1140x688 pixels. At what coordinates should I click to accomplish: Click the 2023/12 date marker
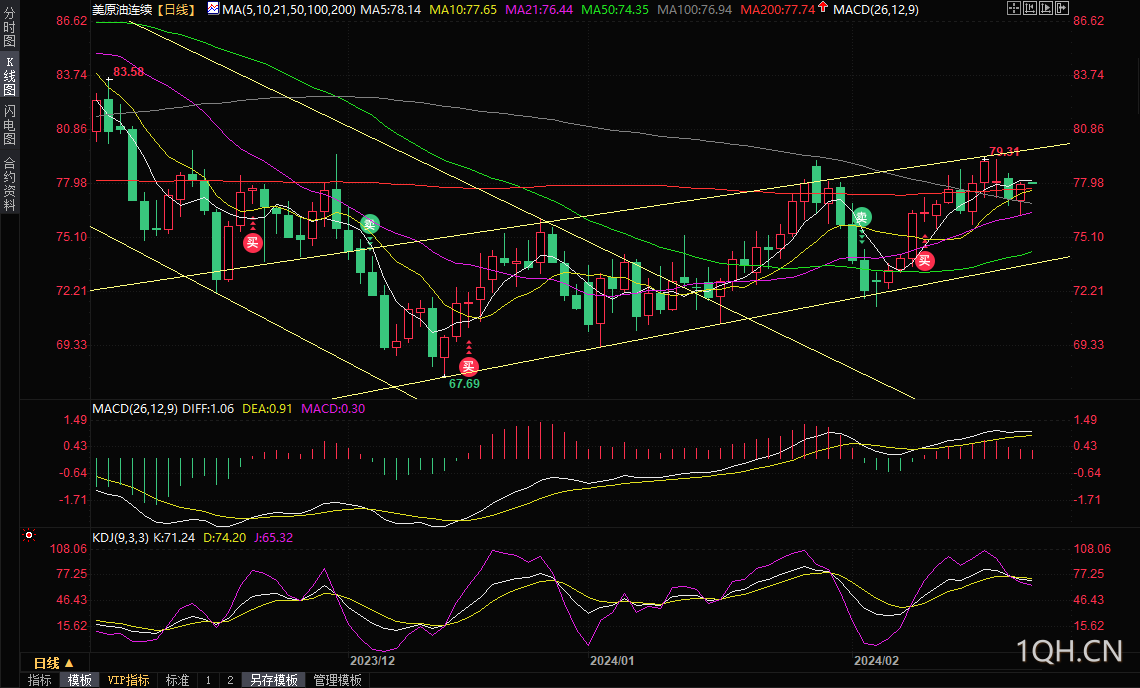click(x=372, y=660)
